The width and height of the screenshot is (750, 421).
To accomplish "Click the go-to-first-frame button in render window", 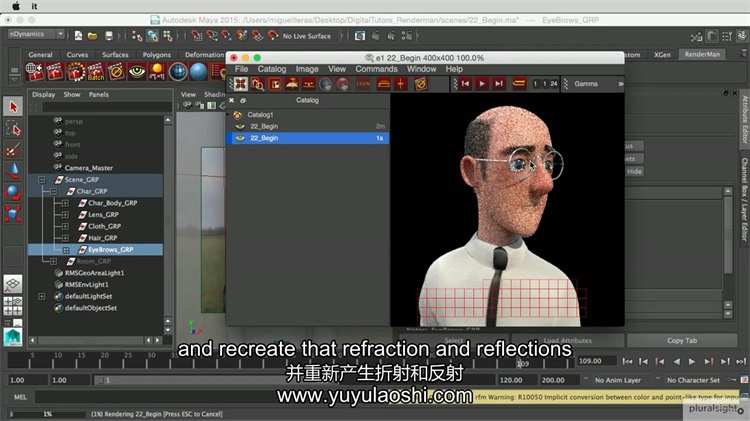I will pos(465,84).
